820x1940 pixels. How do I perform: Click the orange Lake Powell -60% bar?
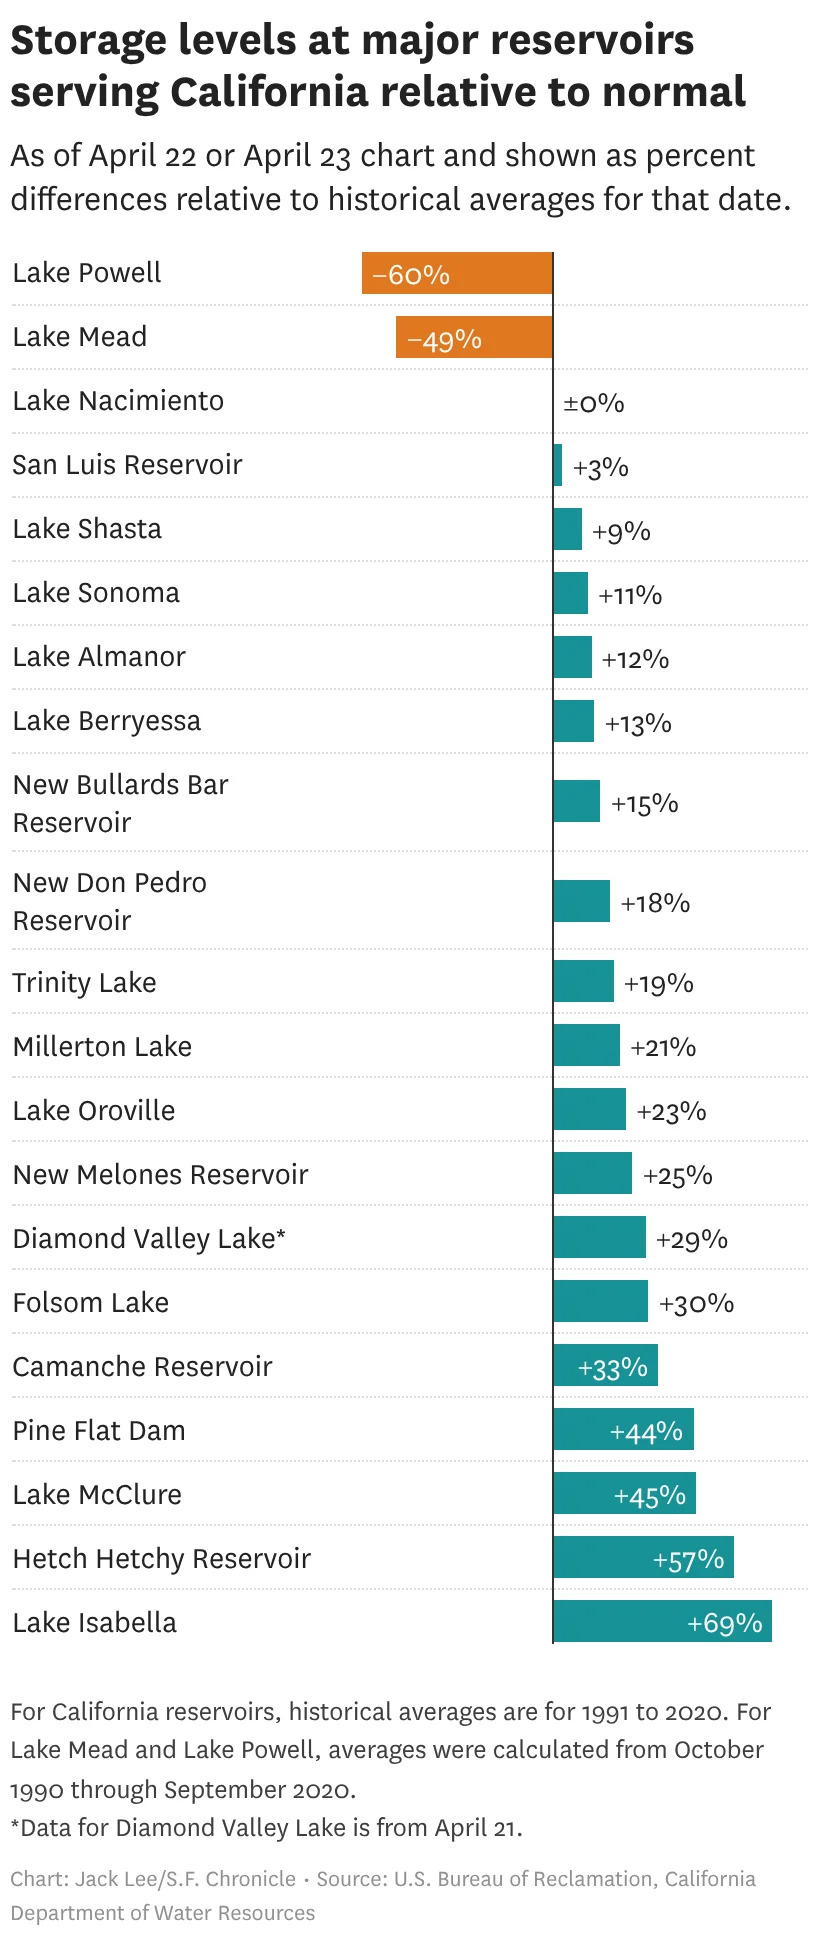pos(457,273)
